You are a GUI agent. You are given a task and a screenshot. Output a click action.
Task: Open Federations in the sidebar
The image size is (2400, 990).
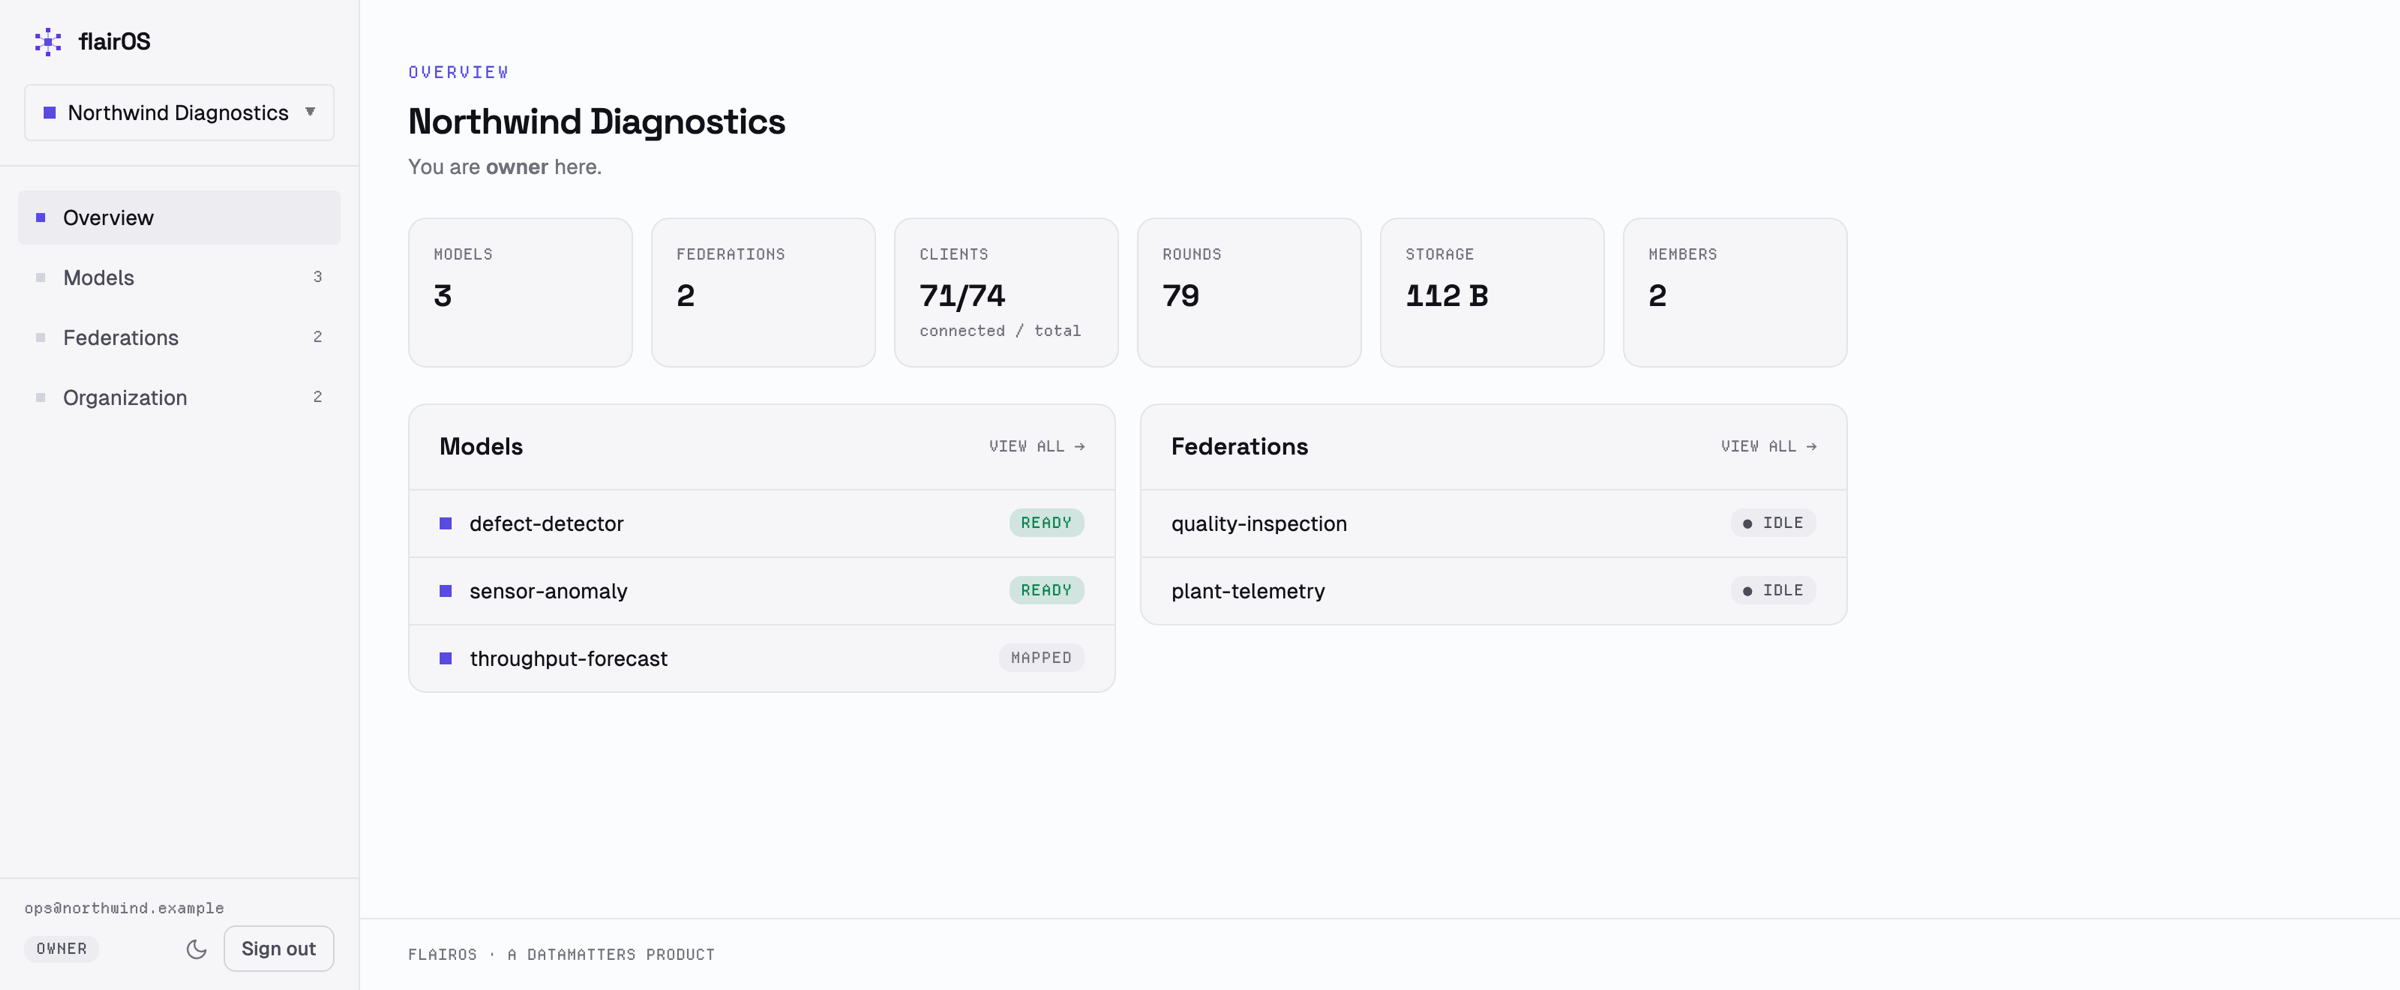179,338
